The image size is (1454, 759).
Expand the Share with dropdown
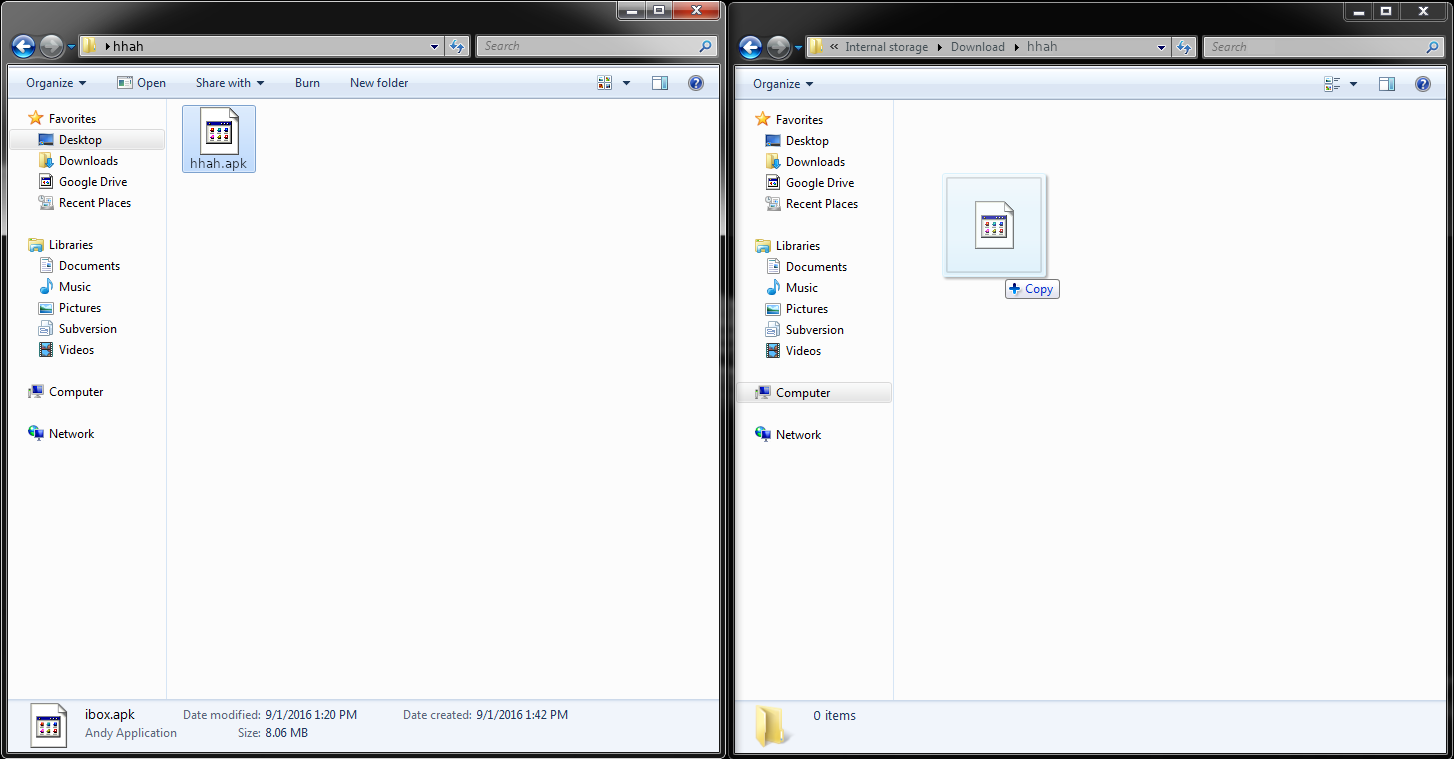tap(229, 83)
